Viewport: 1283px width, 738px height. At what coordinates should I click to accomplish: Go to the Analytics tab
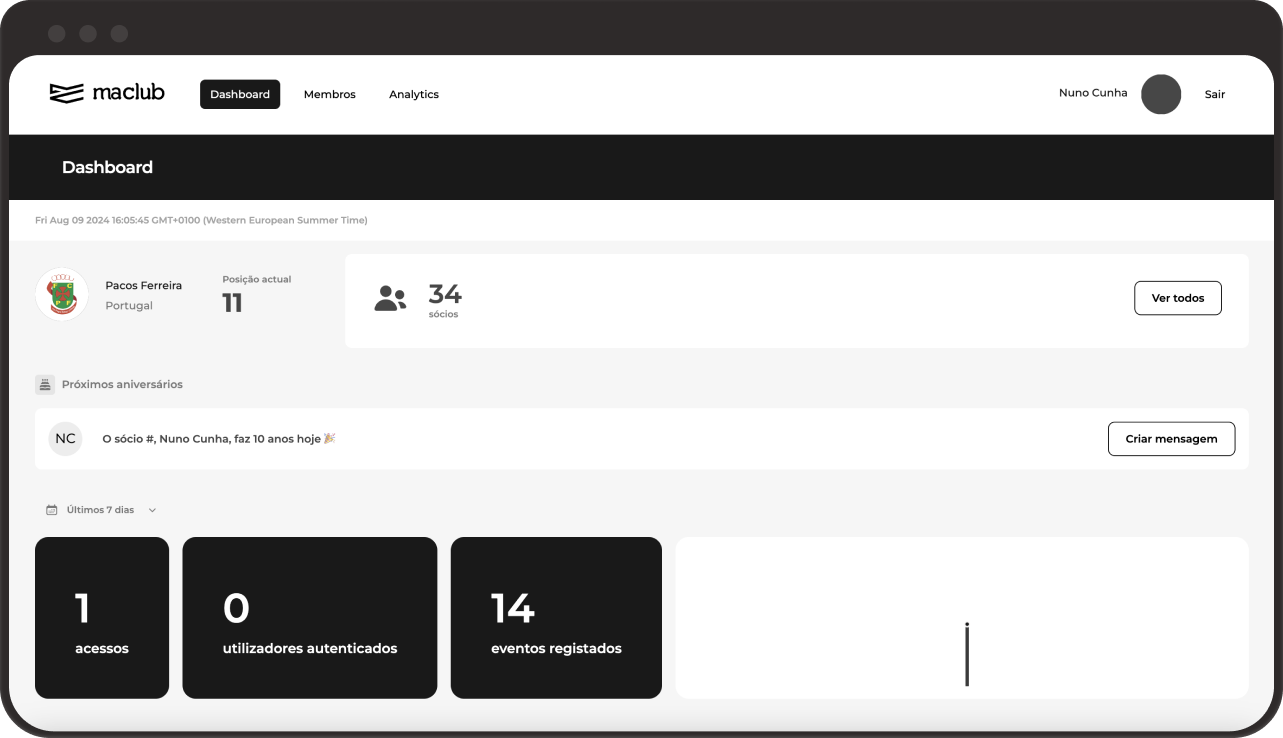click(413, 94)
